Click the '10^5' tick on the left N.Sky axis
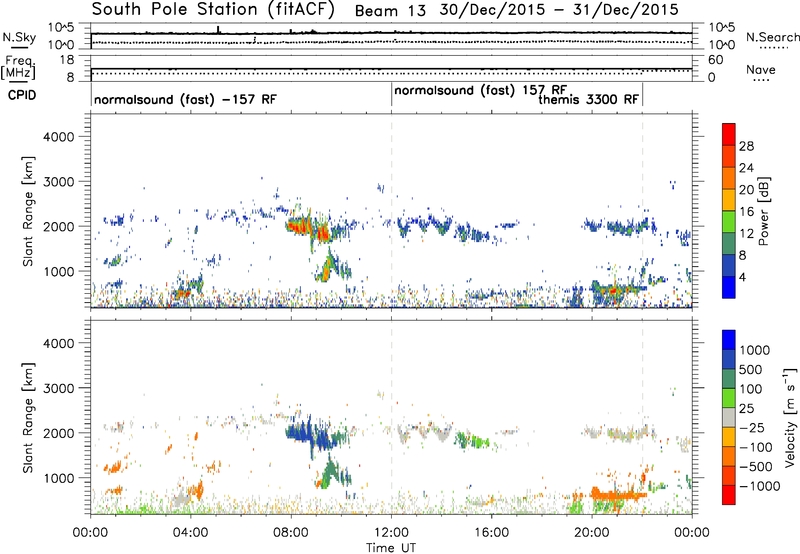The image size is (800, 554). (61, 27)
